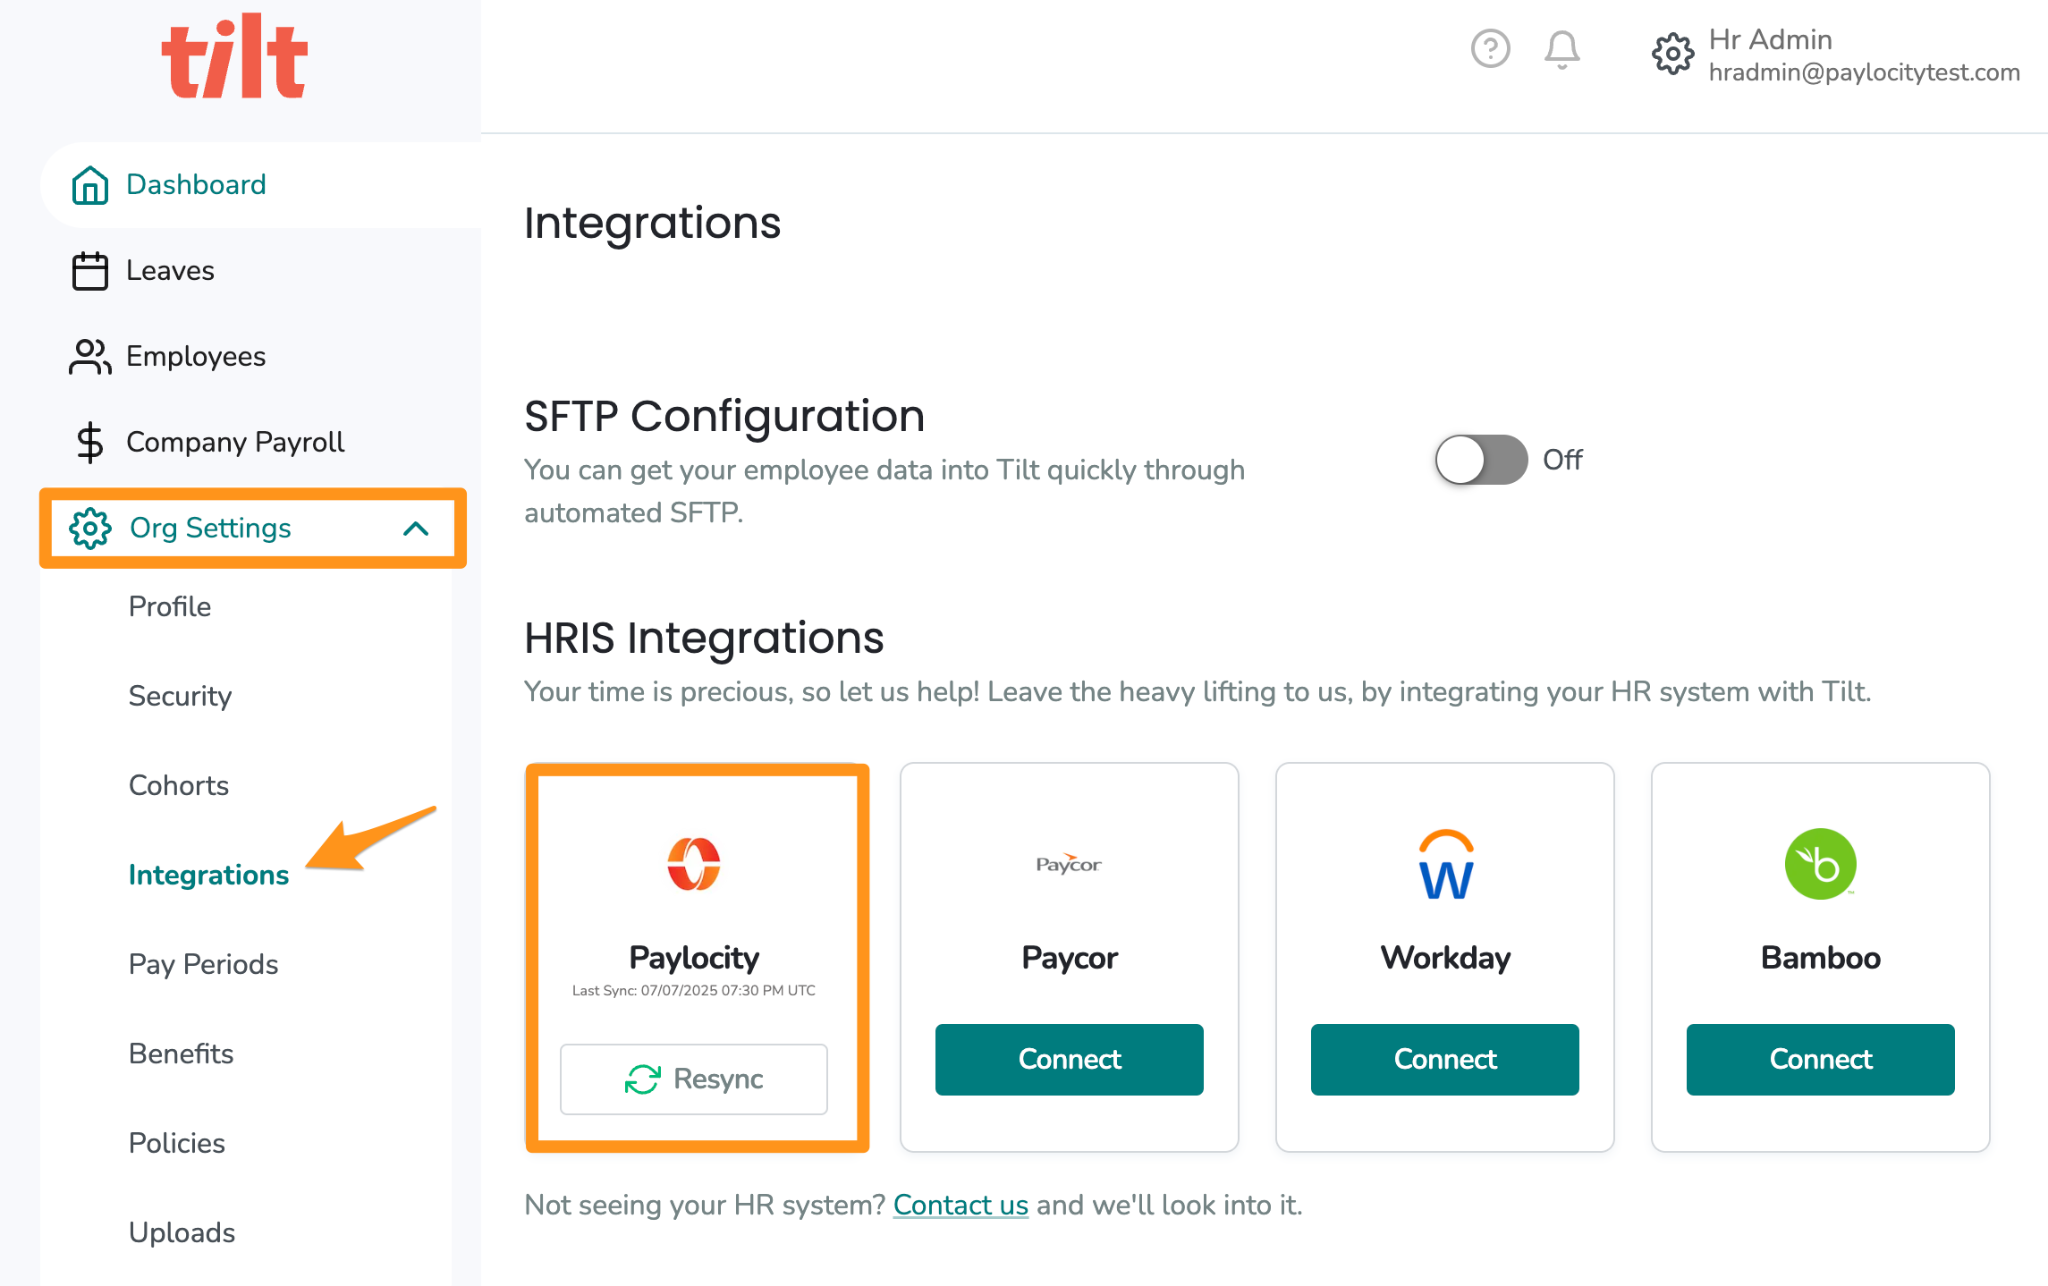Click the Dashboard home icon
The image size is (2048, 1286).
click(90, 185)
